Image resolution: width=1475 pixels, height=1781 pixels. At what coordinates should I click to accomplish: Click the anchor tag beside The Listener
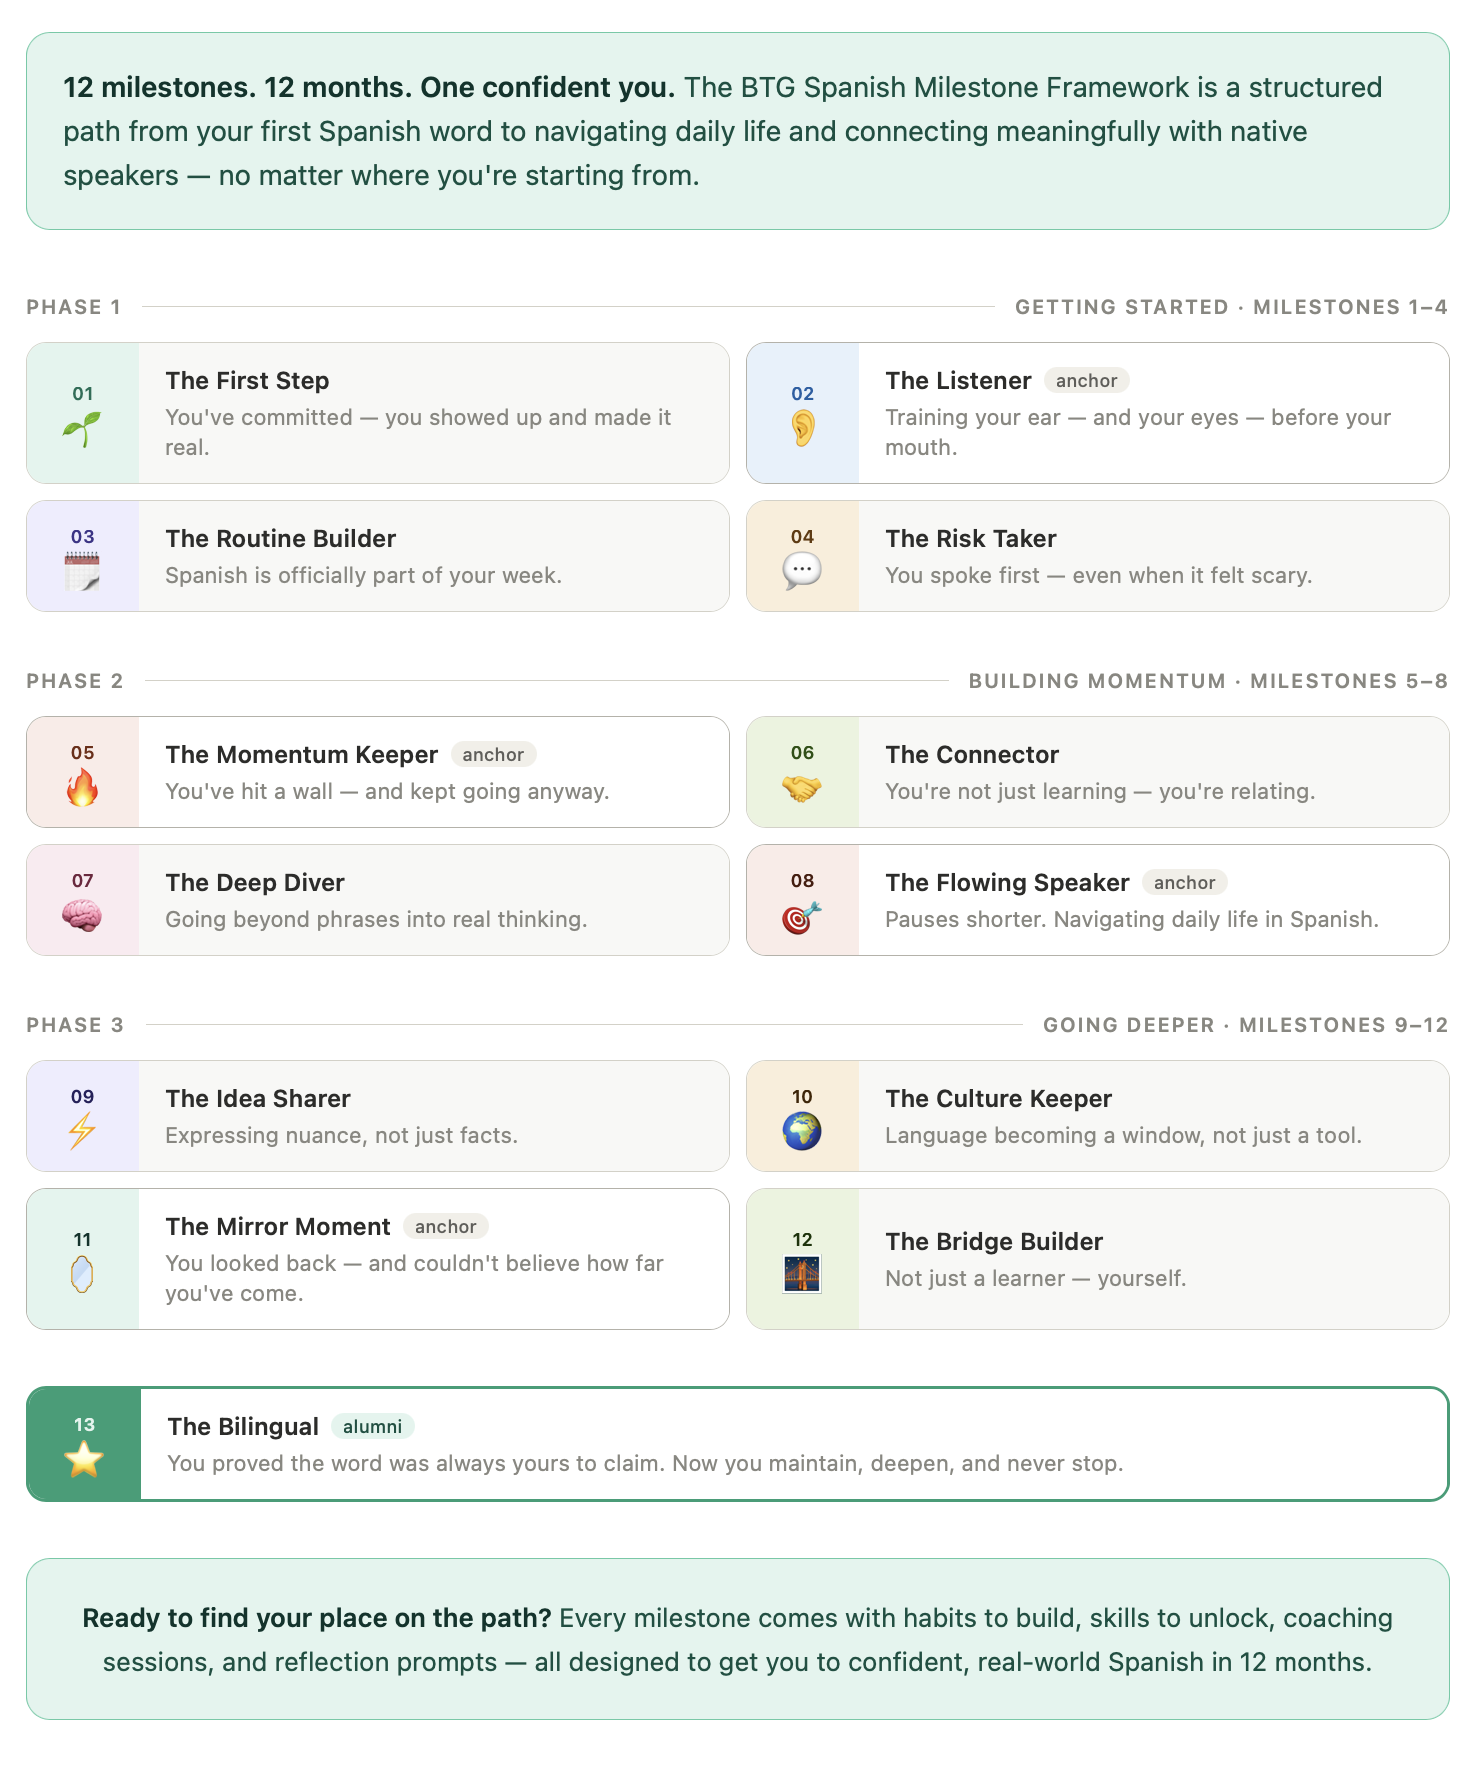click(1086, 381)
